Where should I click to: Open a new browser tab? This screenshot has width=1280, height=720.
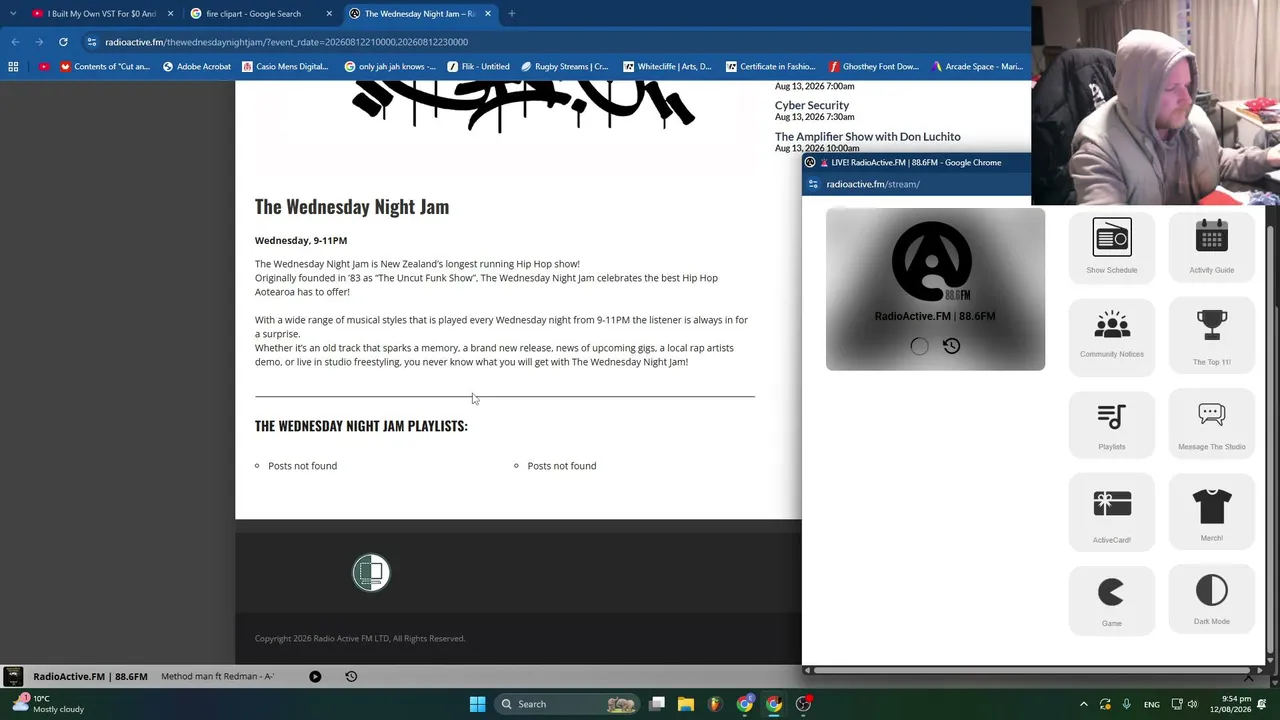pos(511,14)
